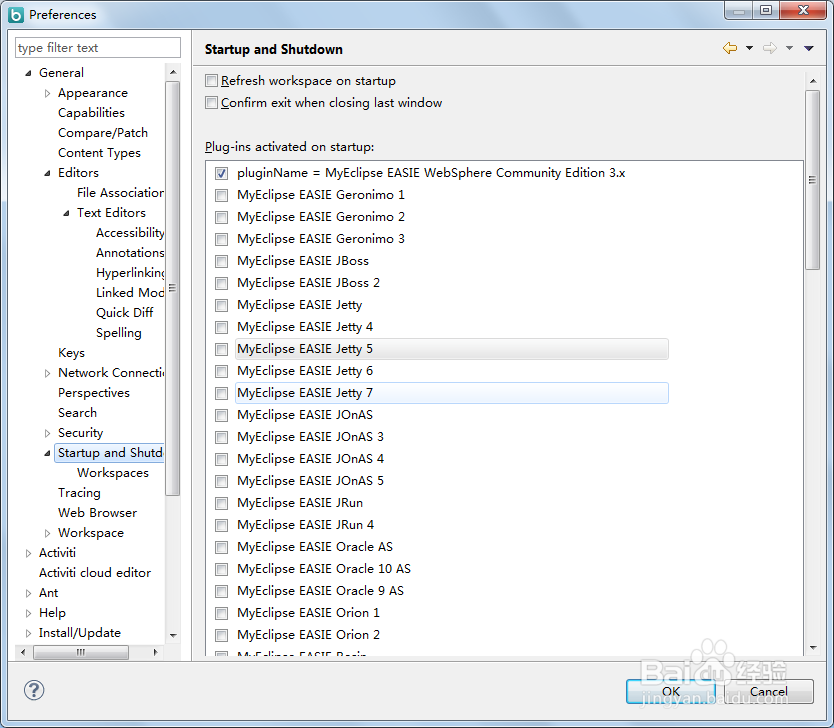Toggle Refresh workspace on startup checkbox
Viewport: 834px width, 728px height.
[212, 81]
